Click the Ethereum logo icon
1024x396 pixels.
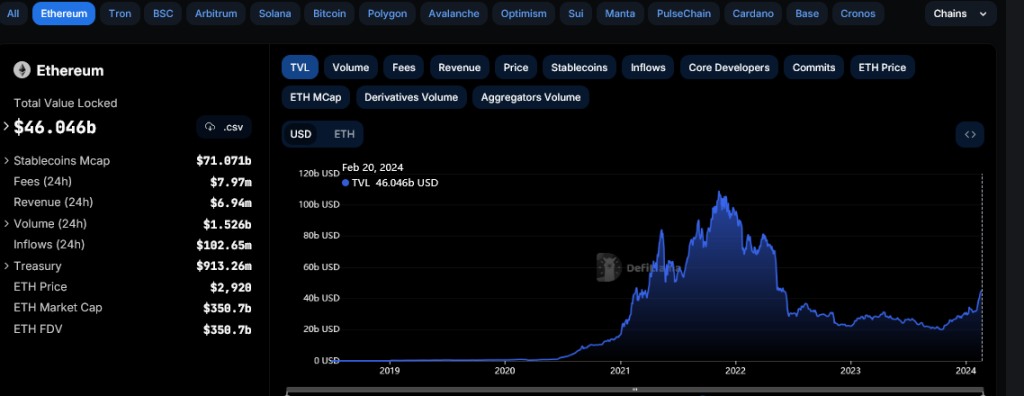[x=23, y=70]
